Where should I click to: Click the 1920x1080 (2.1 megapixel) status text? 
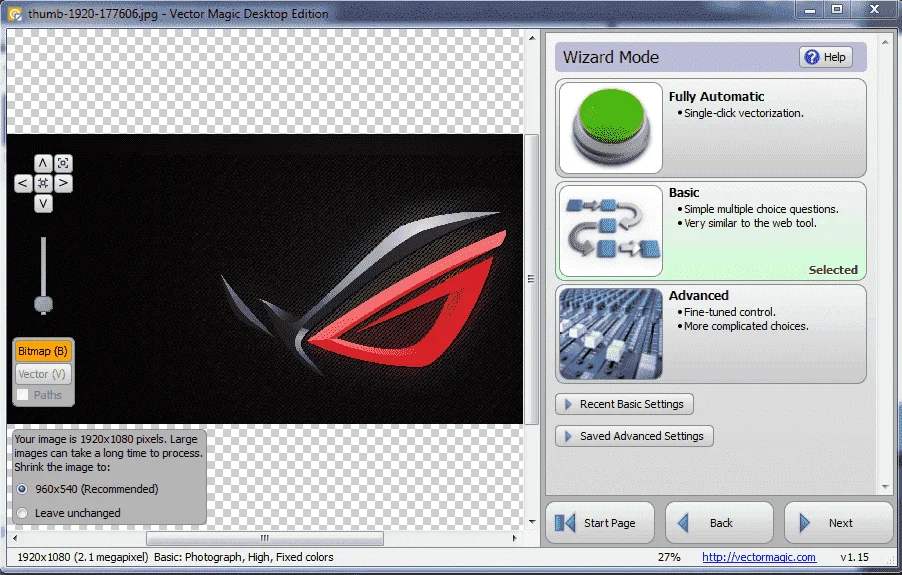tap(82, 557)
